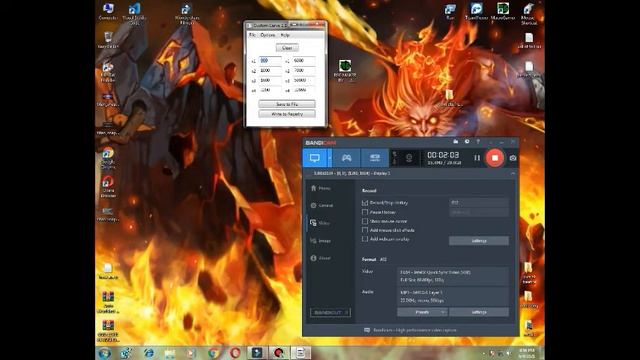
Task: Click the y3 input field in Custom Curve
Action: 304,80
